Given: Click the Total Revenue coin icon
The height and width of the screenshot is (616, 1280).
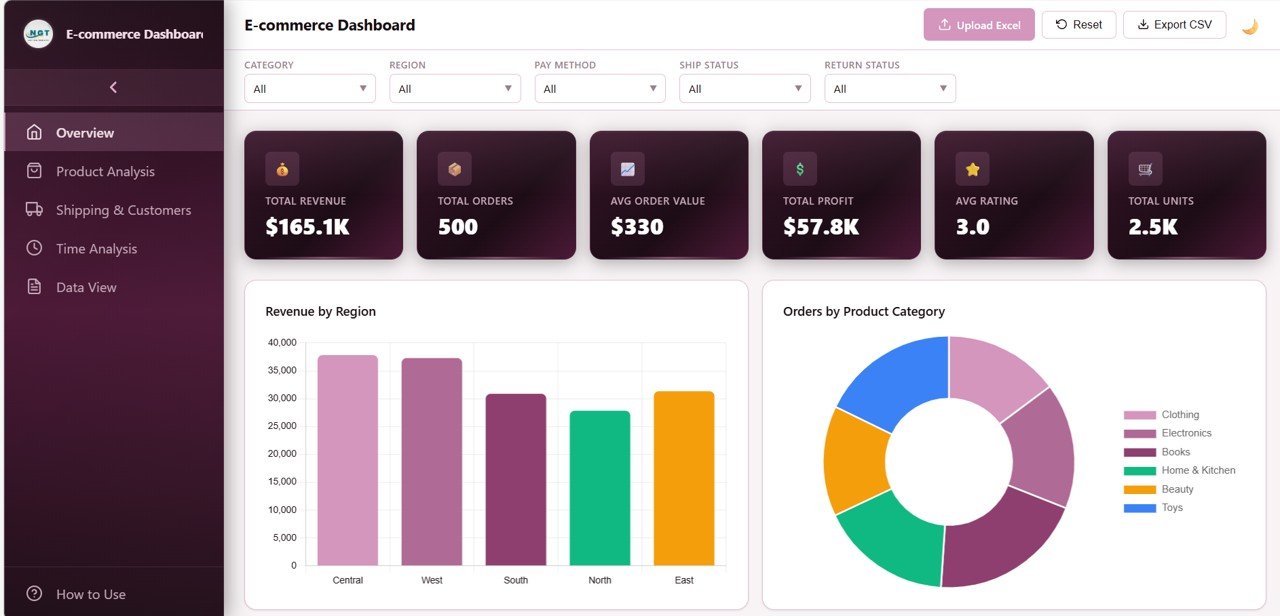Looking at the screenshot, I should [280, 168].
